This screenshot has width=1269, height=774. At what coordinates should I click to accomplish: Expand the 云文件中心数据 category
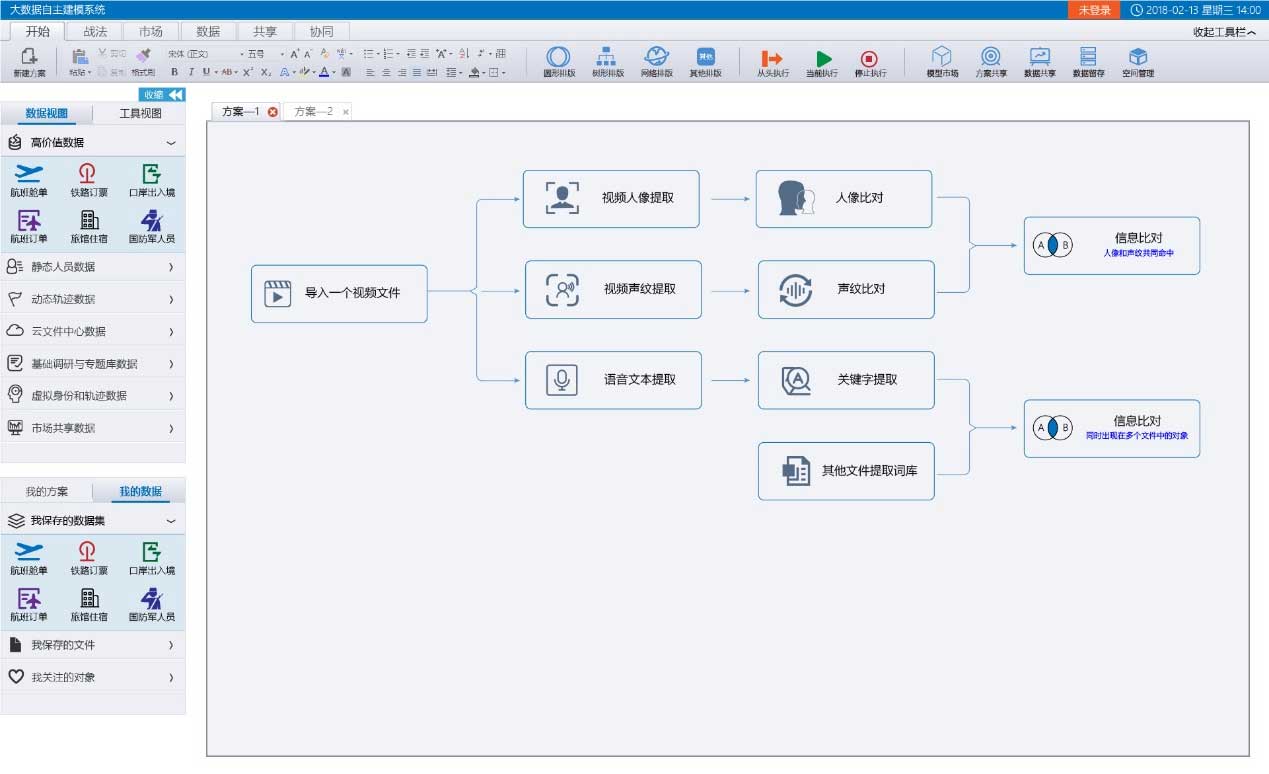pos(92,331)
